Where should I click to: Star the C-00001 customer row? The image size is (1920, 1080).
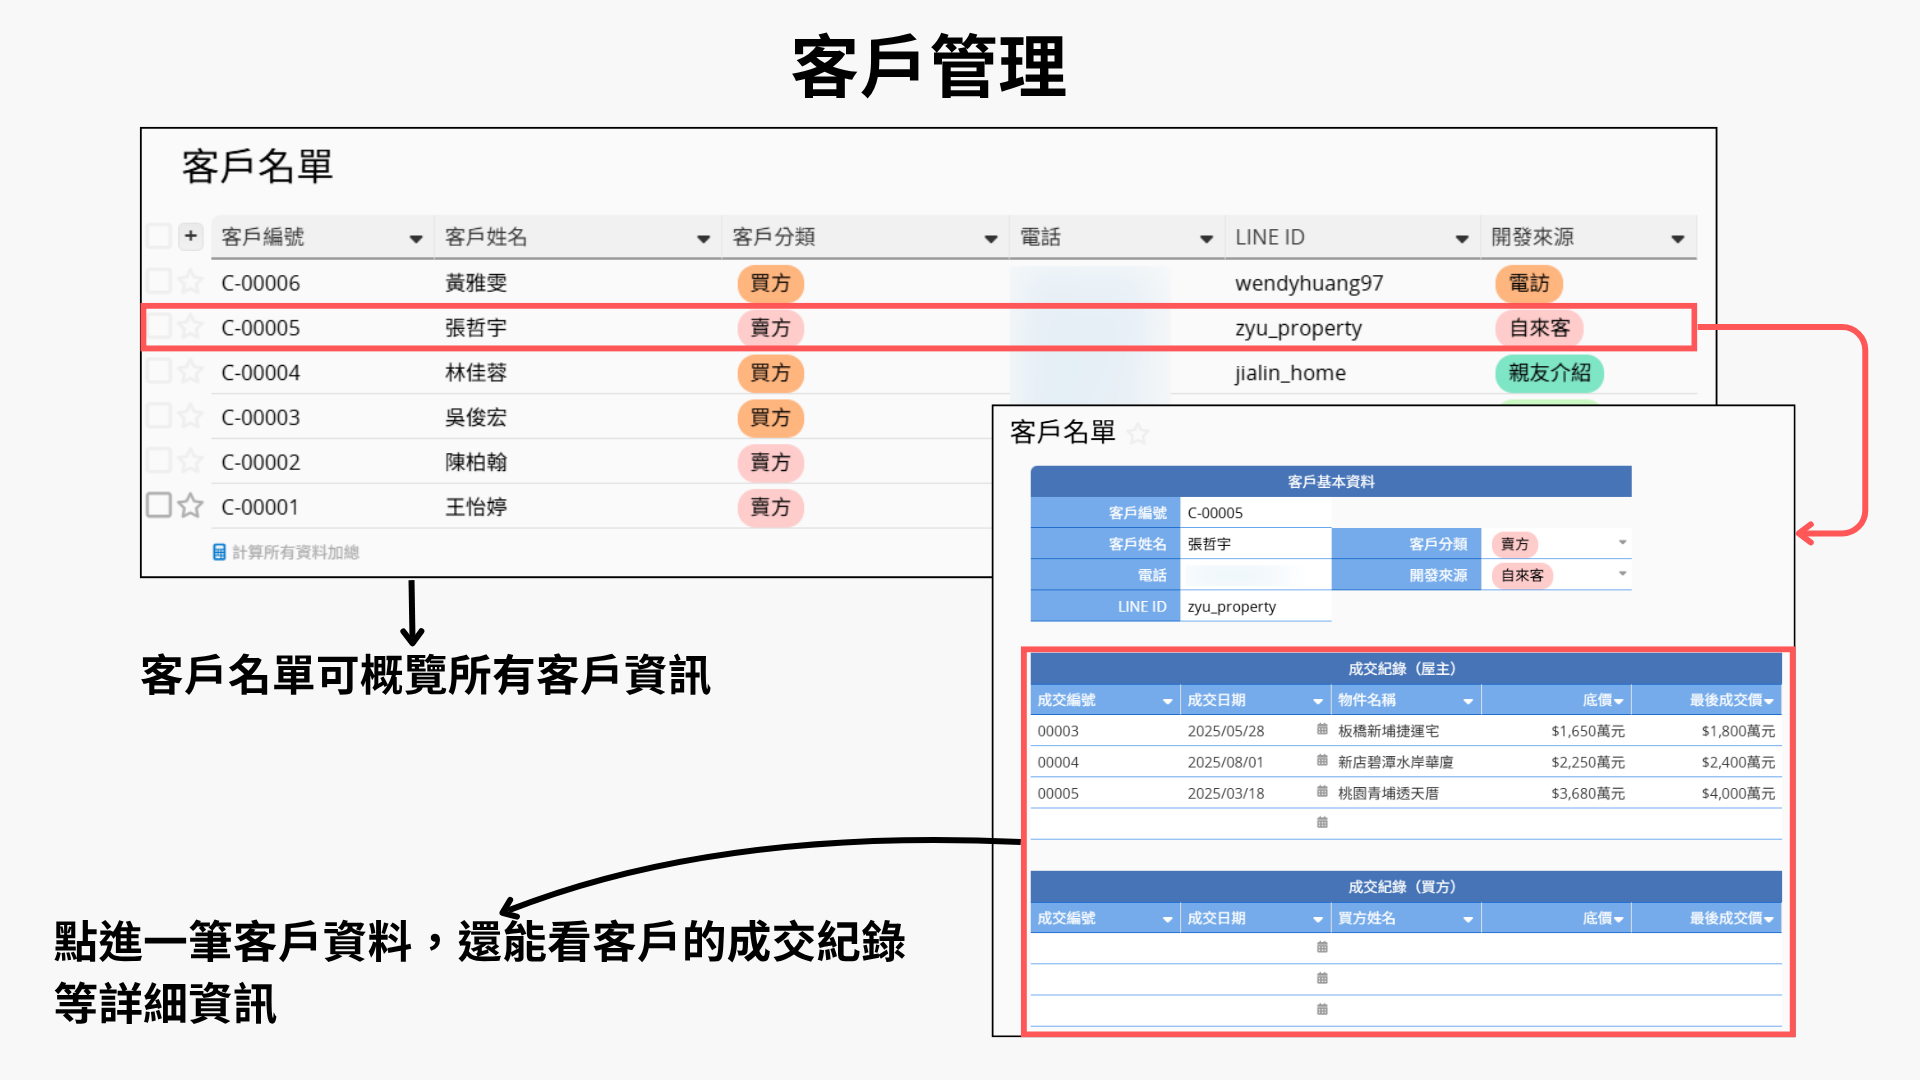(190, 506)
